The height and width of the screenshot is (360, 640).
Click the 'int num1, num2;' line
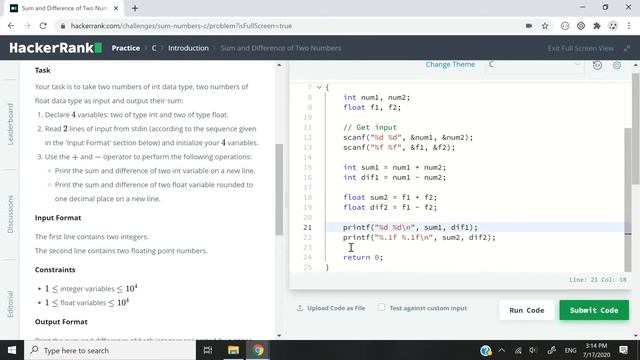pos(376,97)
